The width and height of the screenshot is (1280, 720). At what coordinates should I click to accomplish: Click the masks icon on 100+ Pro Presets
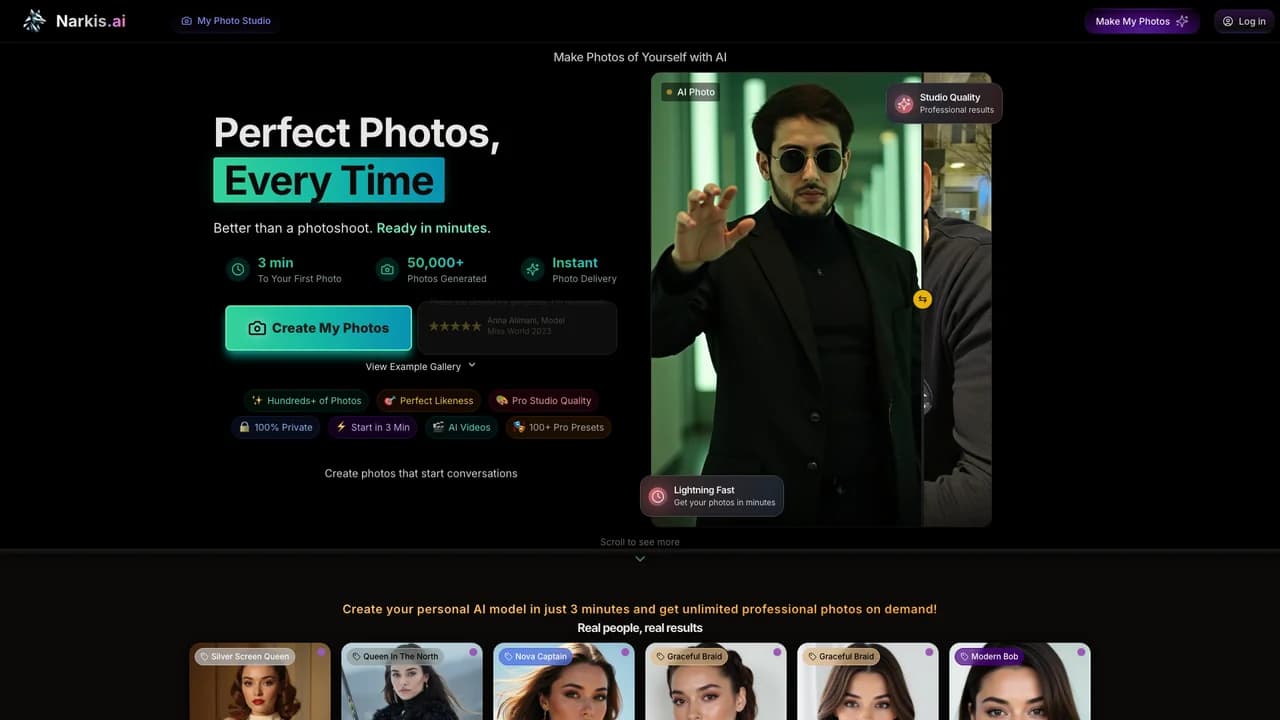(x=519, y=427)
